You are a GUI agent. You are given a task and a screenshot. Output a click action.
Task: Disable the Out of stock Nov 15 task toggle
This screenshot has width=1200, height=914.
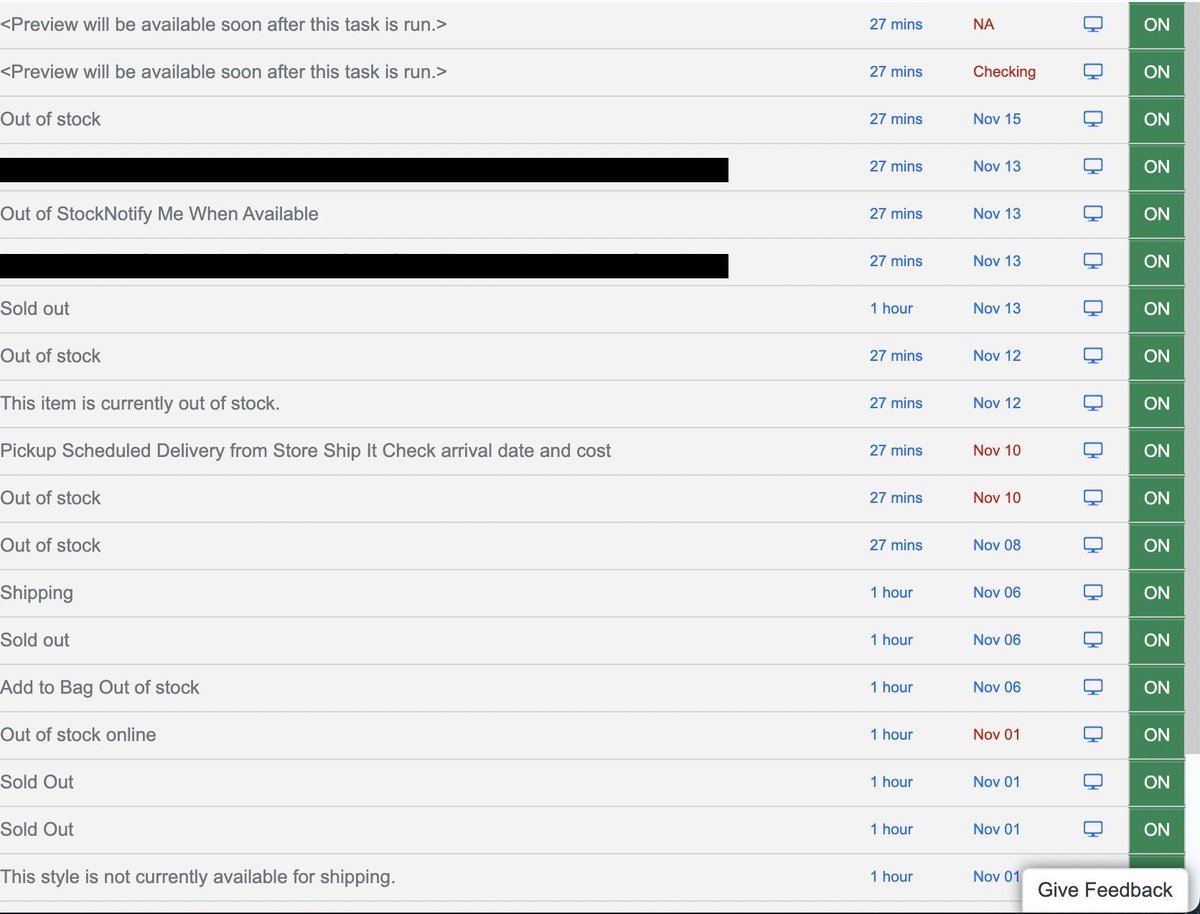(x=1157, y=119)
